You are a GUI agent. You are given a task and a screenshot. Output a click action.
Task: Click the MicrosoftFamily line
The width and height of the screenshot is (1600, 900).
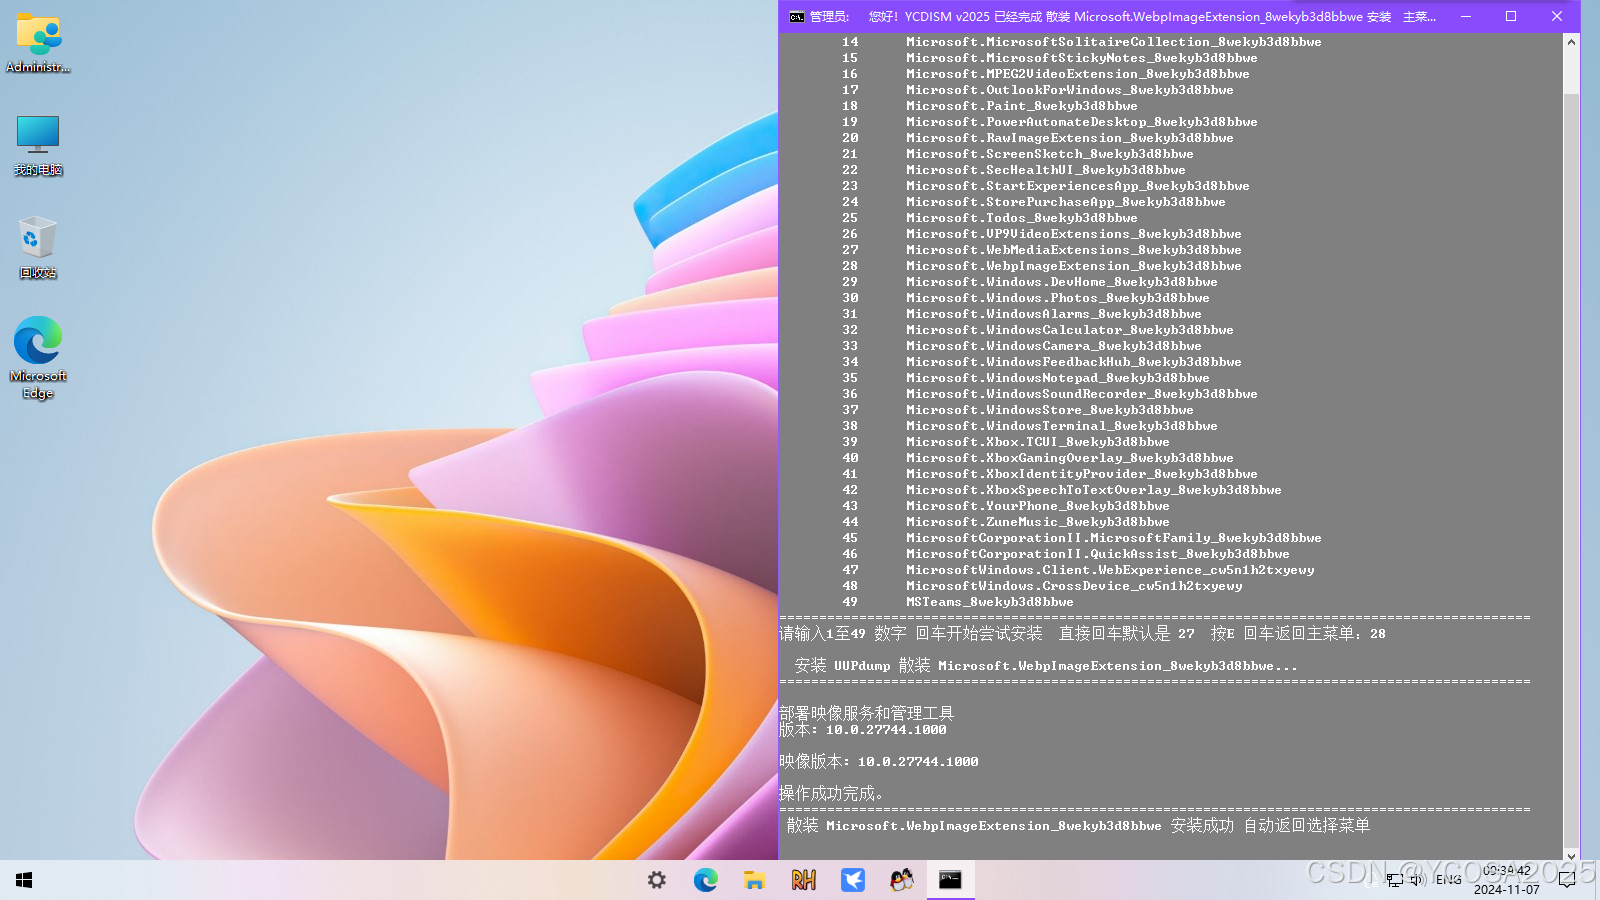pyautogui.click(x=1081, y=538)
